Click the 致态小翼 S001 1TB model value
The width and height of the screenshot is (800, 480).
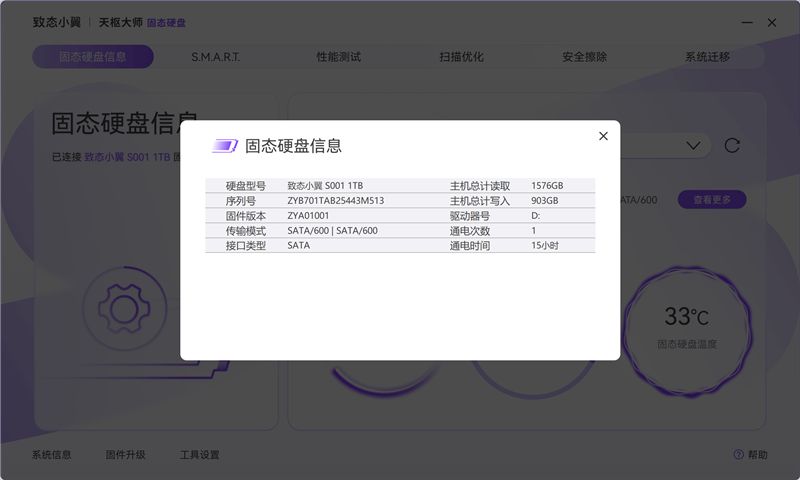[325, 186]
